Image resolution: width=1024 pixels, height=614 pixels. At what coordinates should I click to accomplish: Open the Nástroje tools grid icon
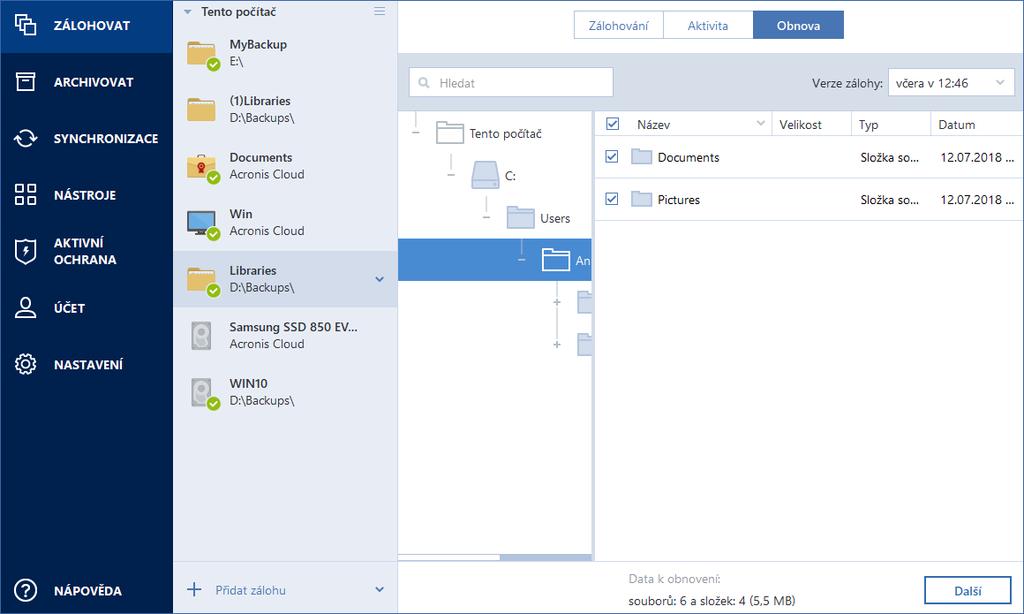click(25, 195)
